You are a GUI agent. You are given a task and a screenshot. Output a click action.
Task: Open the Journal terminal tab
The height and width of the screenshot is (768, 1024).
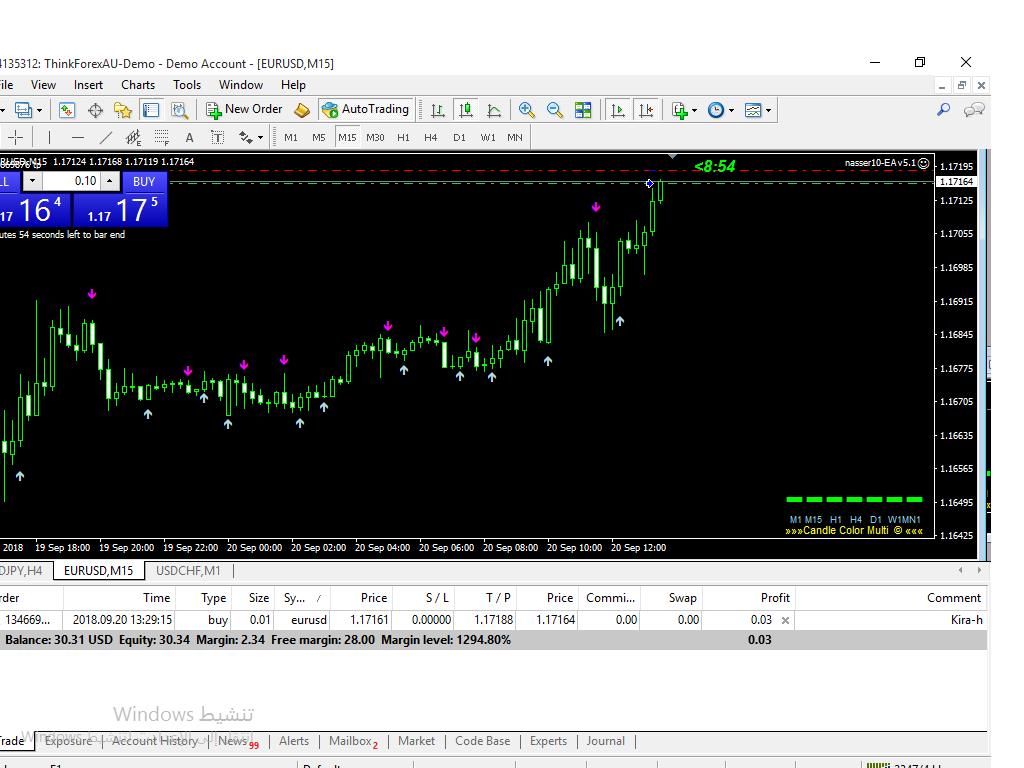click(x=605, y=741)
